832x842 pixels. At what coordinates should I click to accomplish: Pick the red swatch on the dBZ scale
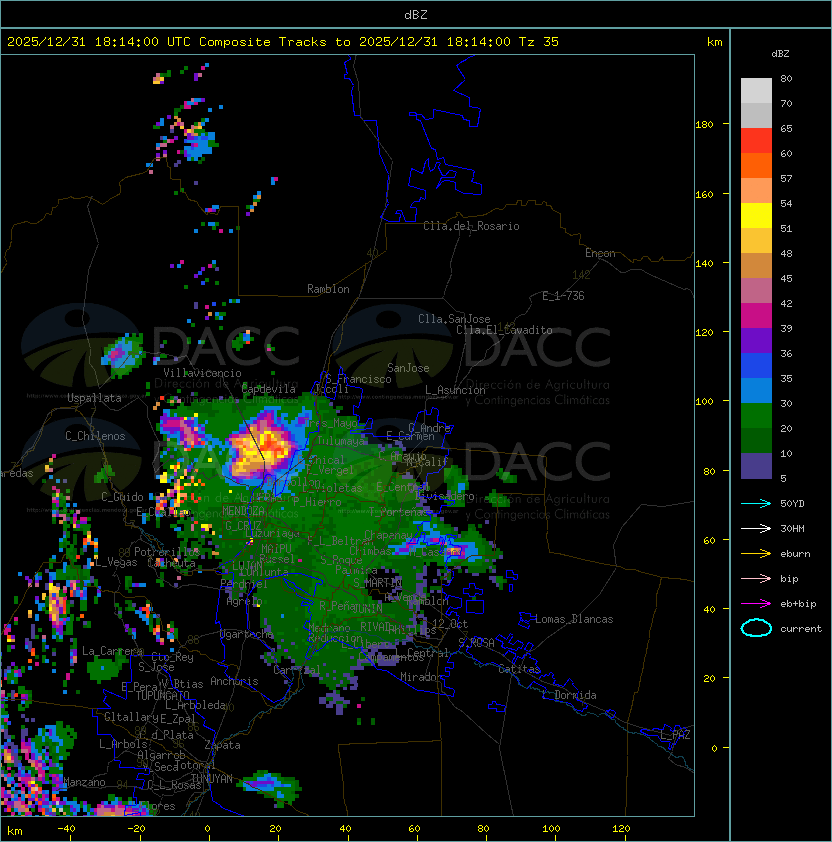(756, 141)
